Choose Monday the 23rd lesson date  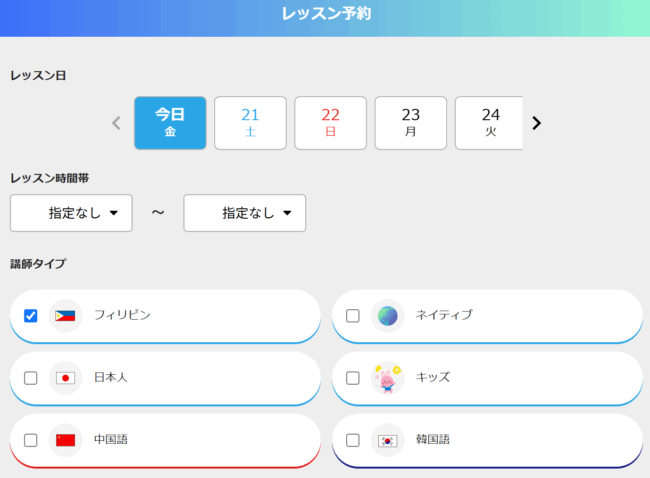click(x=410, y=123)
